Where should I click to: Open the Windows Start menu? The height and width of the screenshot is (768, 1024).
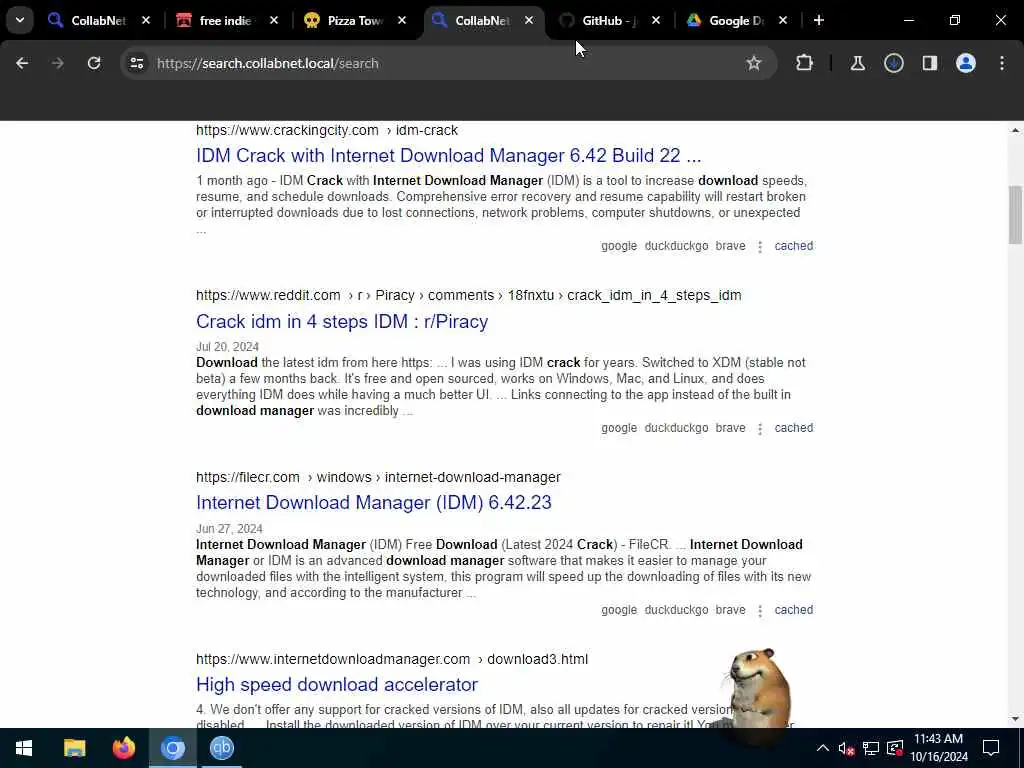24,748
